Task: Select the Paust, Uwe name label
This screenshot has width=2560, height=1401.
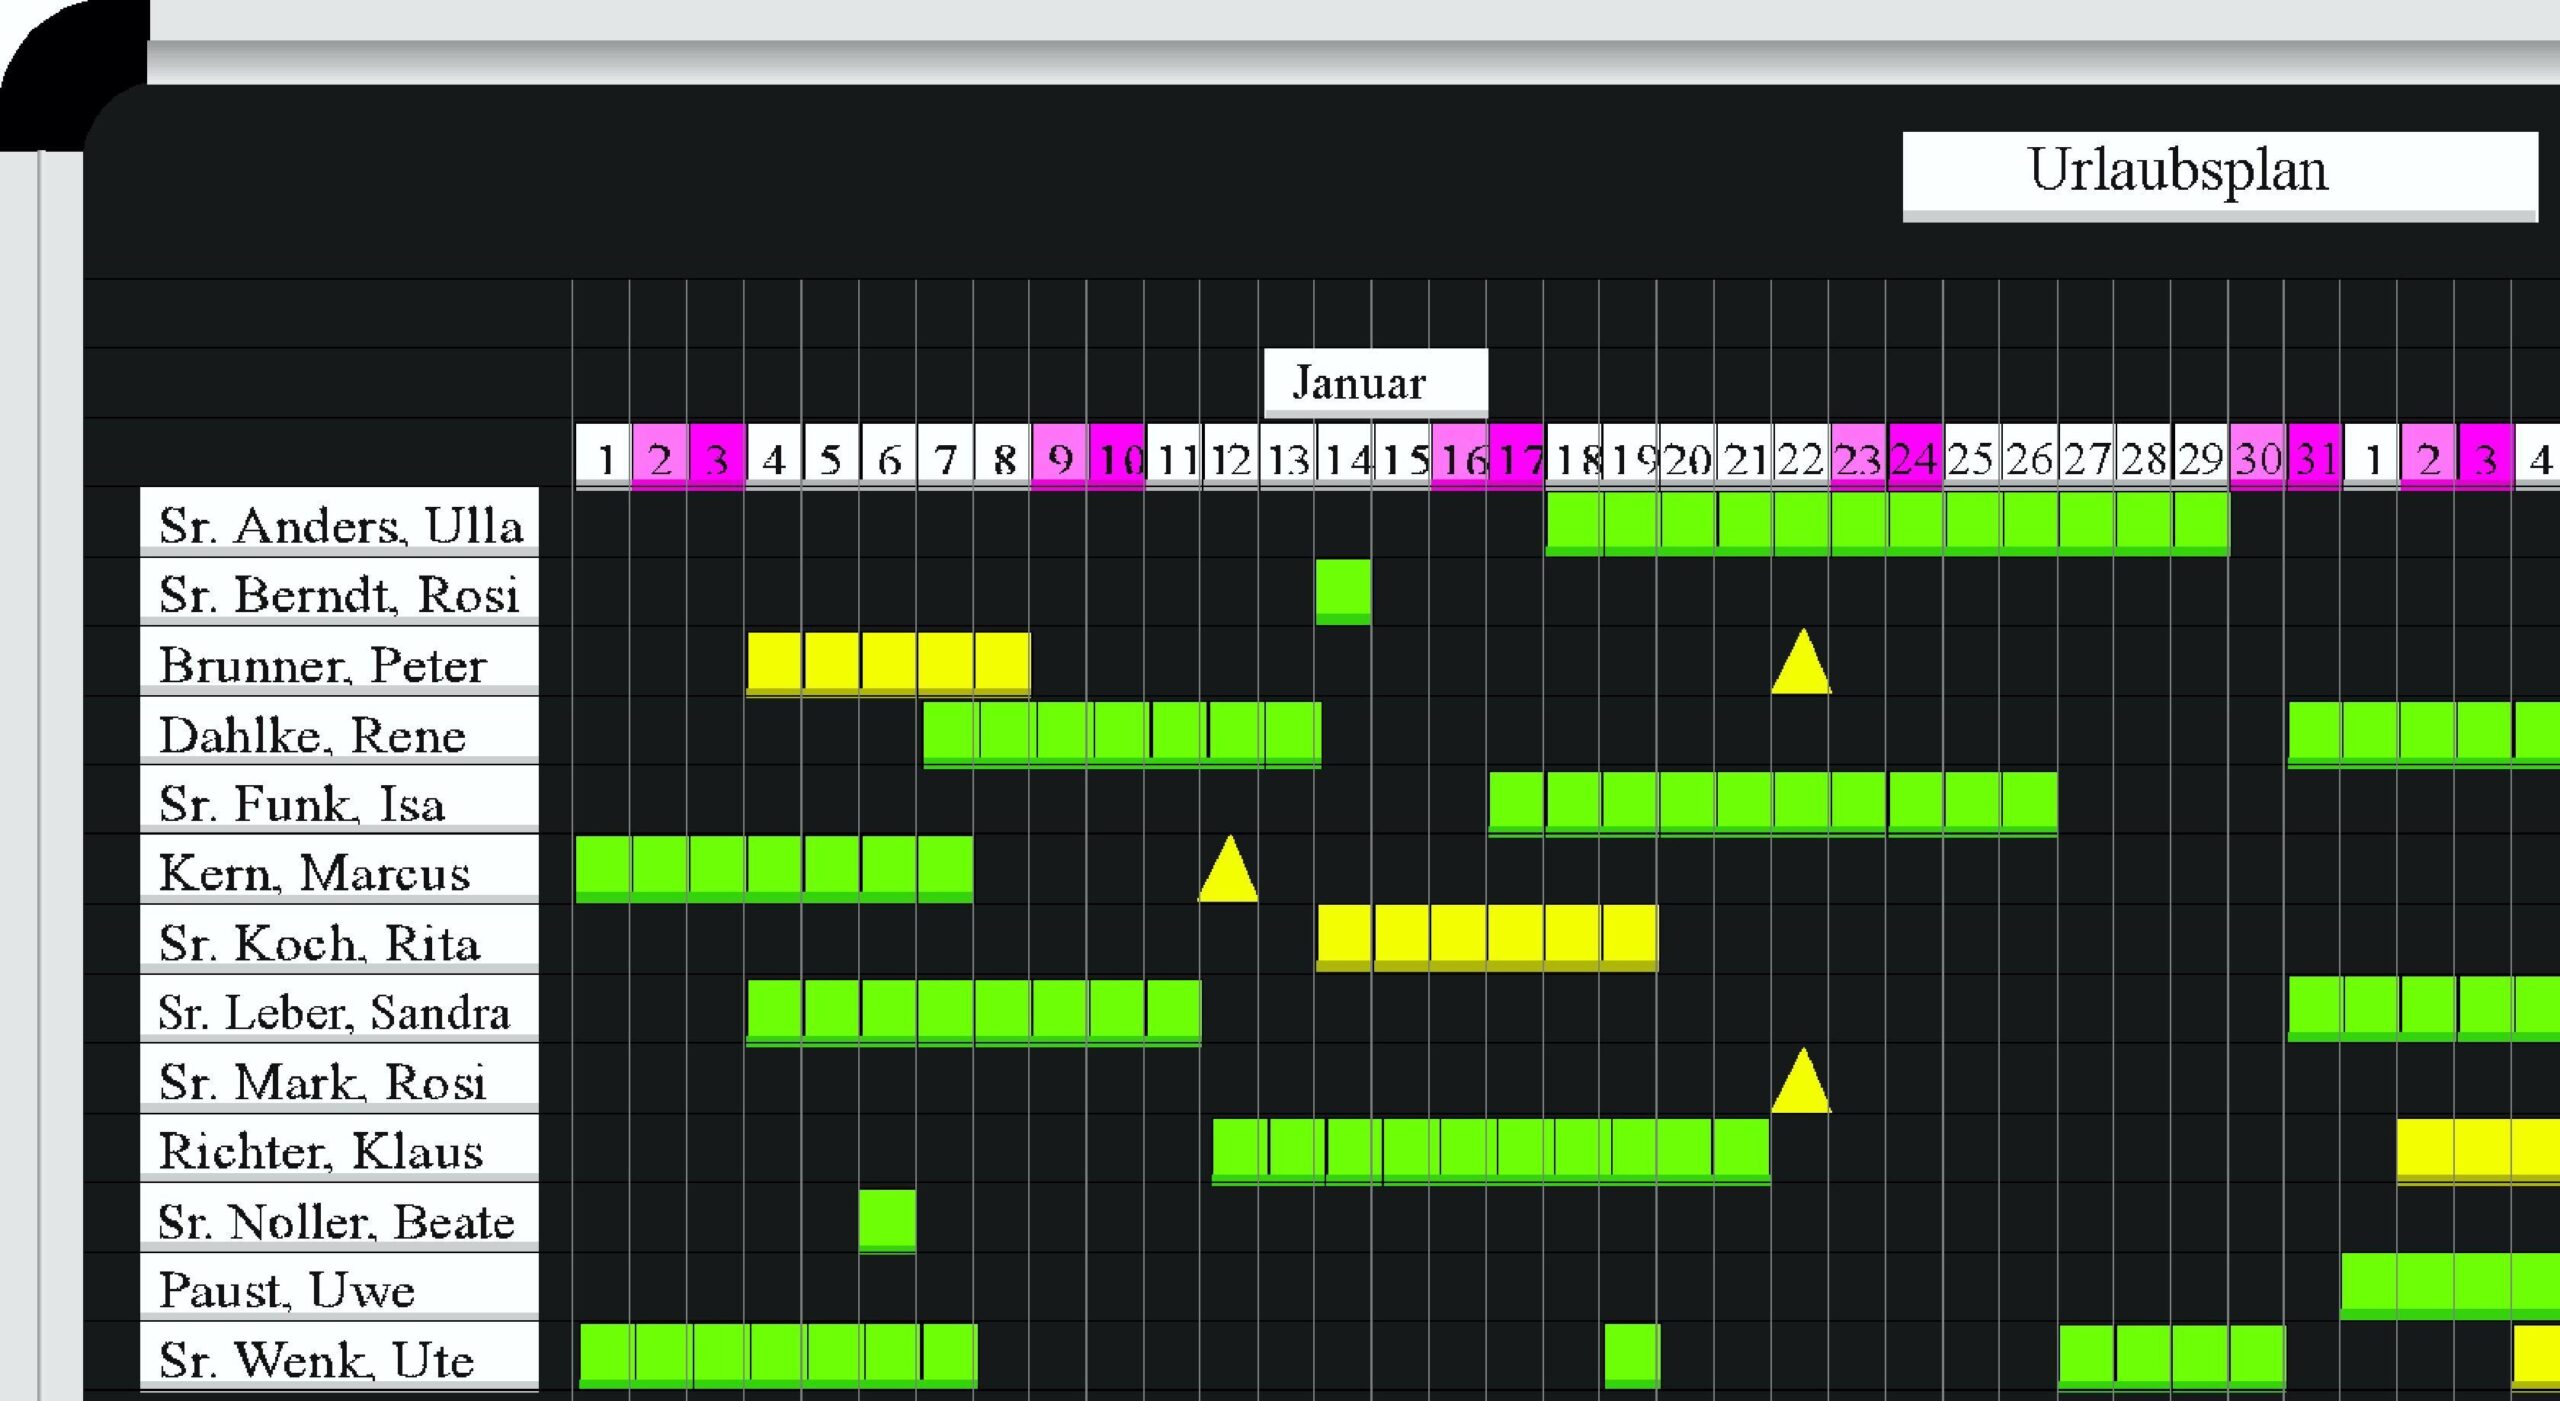Action: [339, 1287]
